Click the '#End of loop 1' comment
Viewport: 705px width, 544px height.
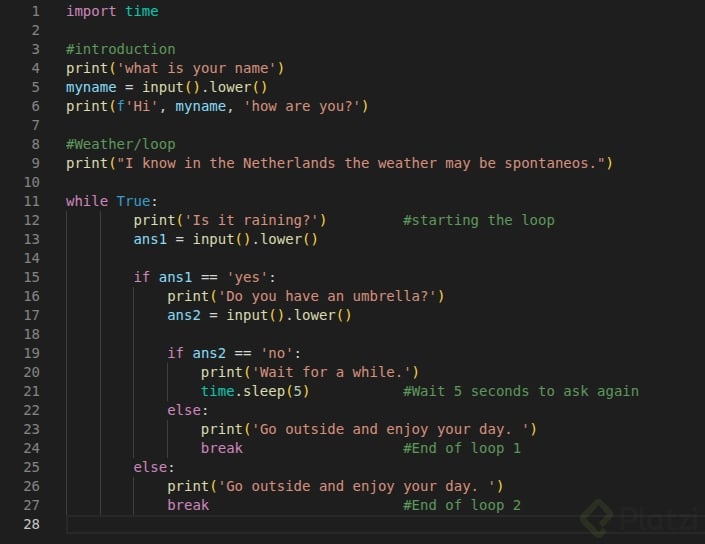(x=462, y=448)
